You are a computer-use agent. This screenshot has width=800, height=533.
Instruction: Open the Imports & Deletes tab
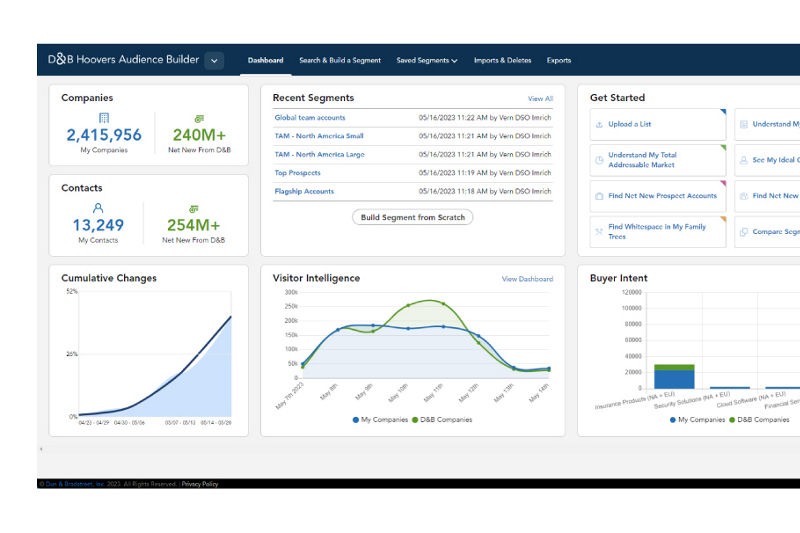pyautogui.click(x=502, y=60)
